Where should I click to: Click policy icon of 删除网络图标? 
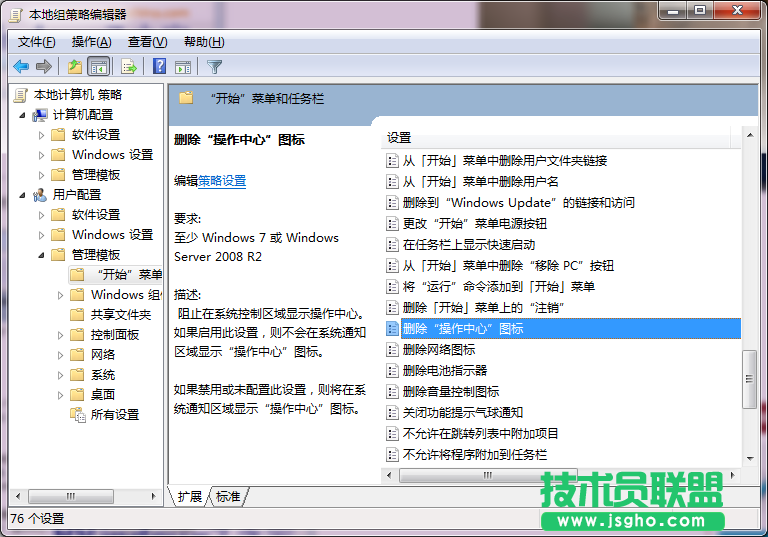point(392,350)
